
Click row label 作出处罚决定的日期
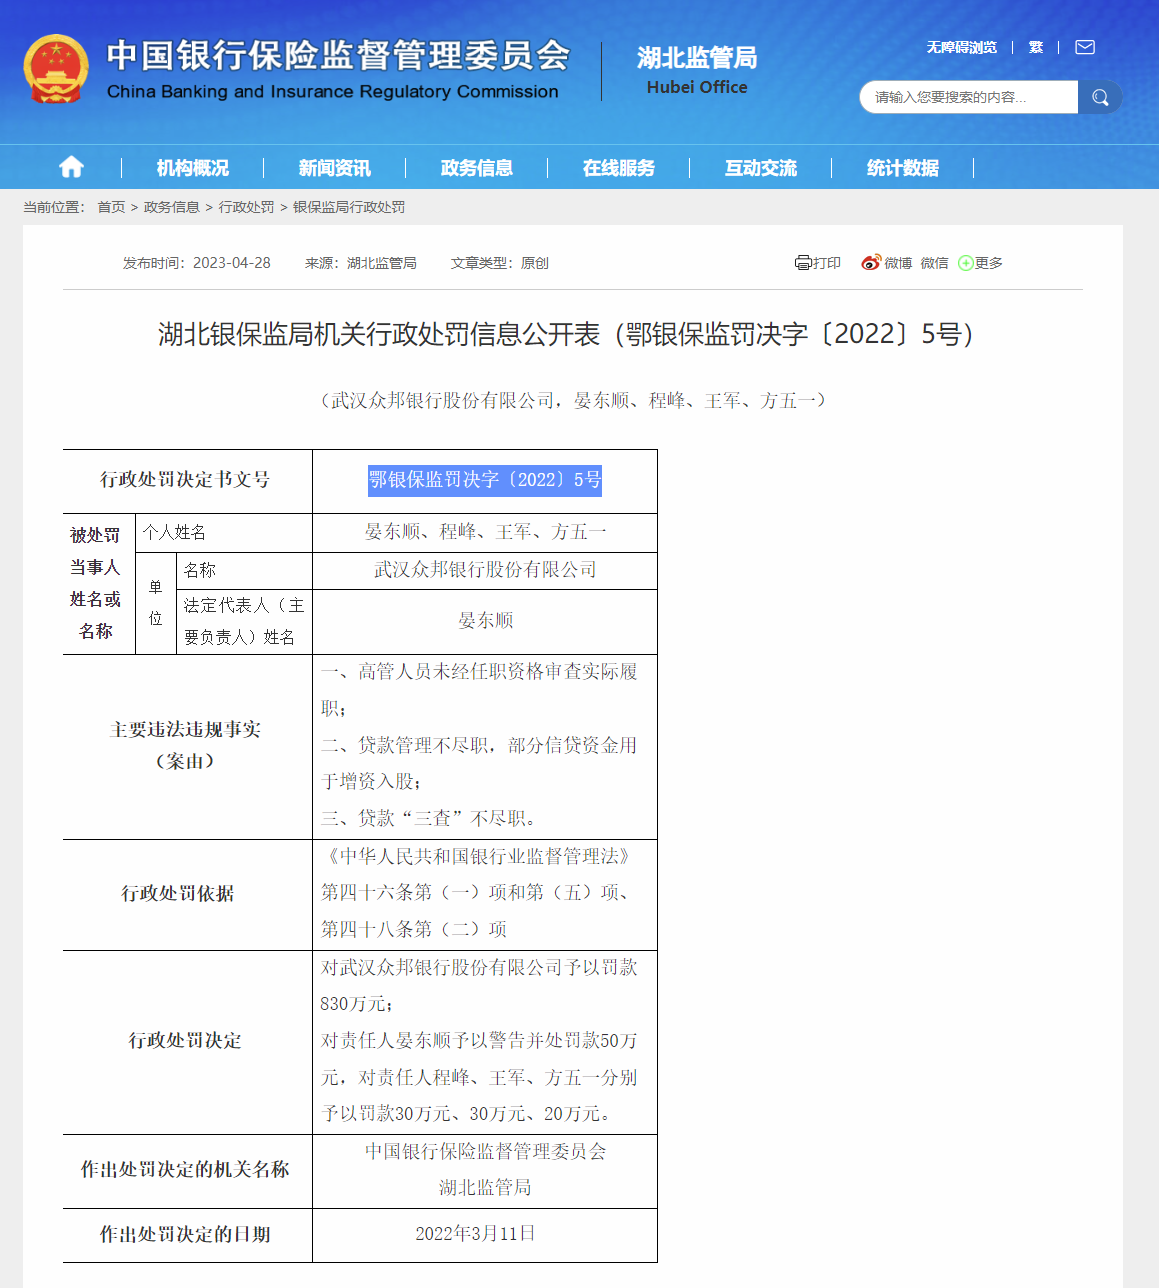click(x=185, y=1235)
